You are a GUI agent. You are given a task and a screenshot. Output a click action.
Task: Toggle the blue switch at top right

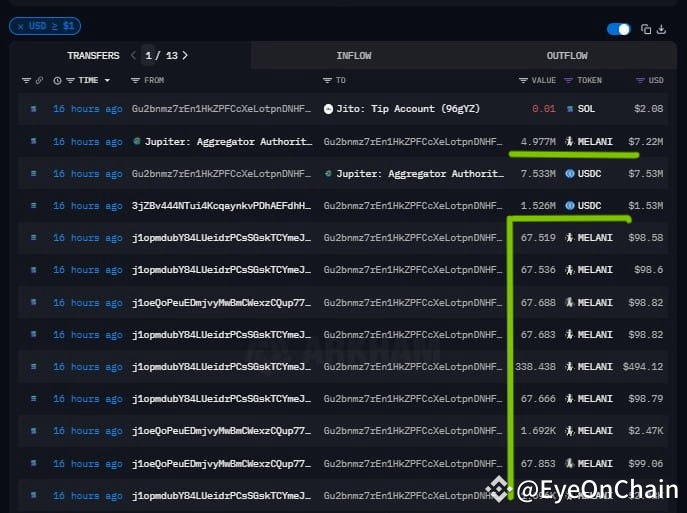tap(618, 29)
